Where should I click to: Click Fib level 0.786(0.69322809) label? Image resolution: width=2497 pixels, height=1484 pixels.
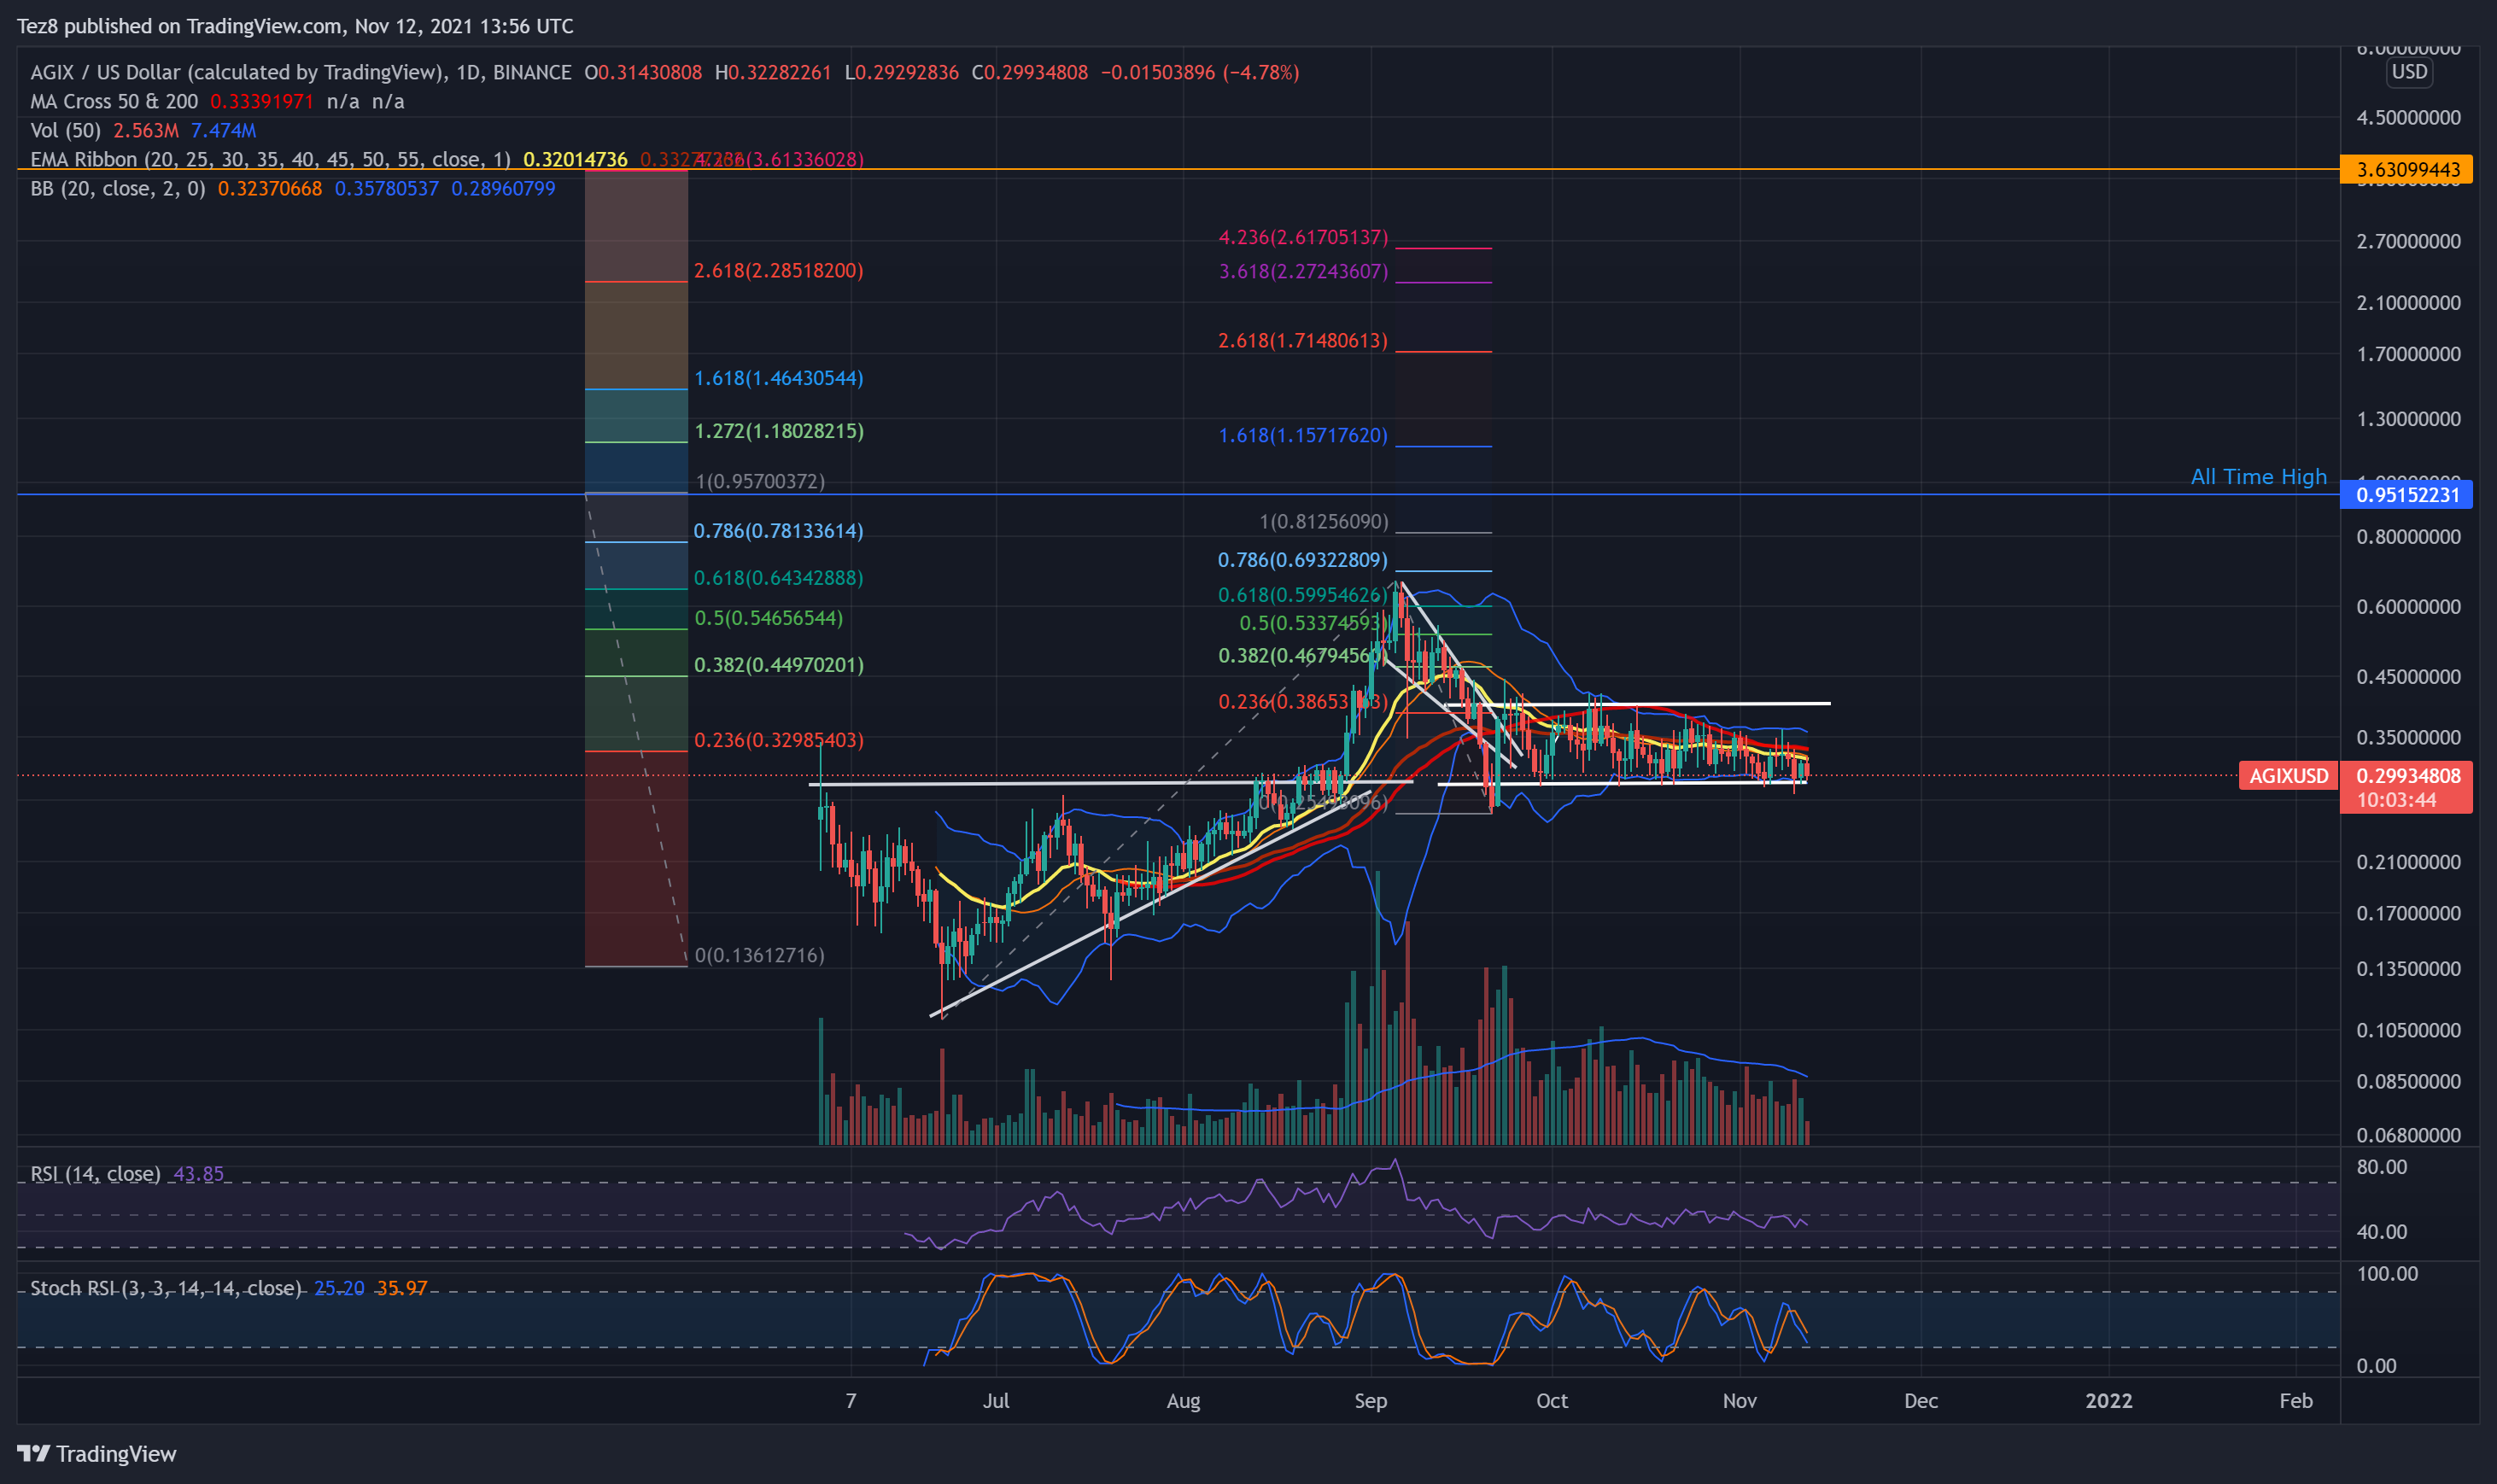(x=1303, y=560)
